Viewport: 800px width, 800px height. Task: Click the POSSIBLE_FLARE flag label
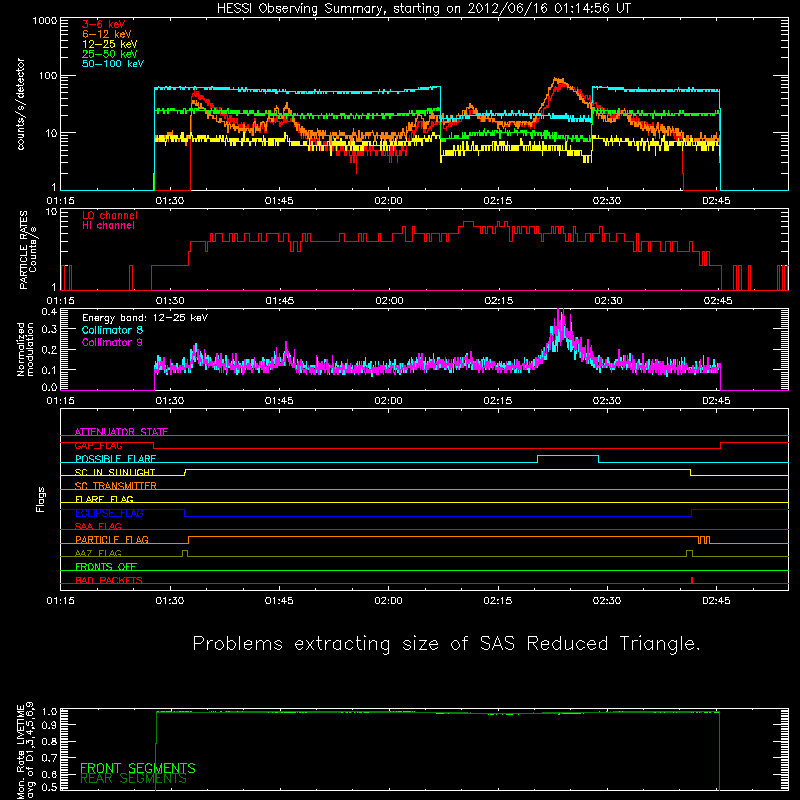115,459
